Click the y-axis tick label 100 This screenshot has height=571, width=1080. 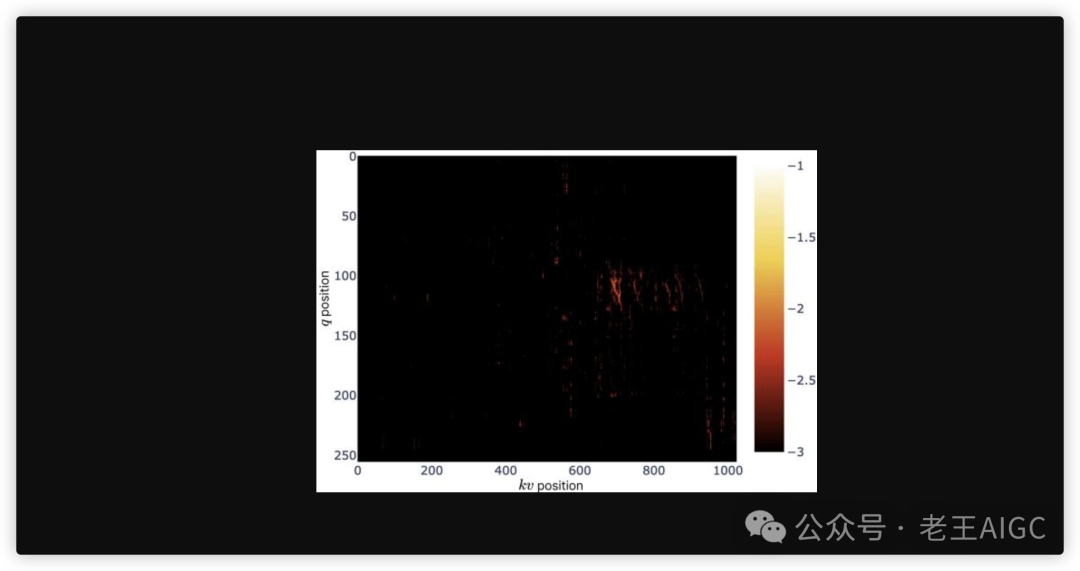pyautogui.click(x=345, y=276)
